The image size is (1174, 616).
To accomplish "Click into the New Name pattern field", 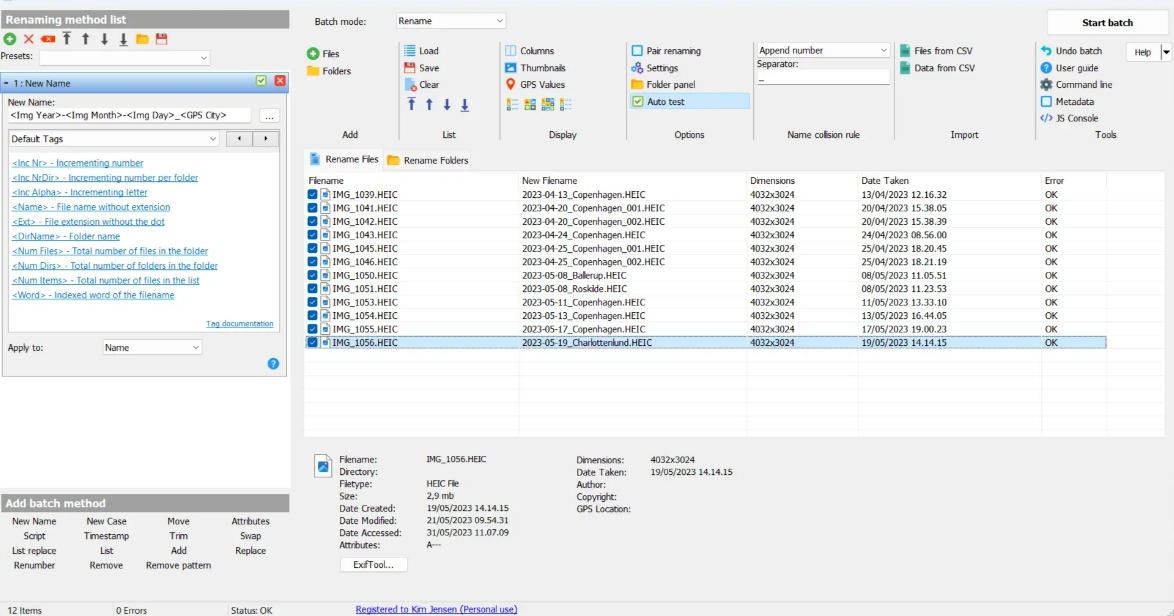I will (129, 115).
